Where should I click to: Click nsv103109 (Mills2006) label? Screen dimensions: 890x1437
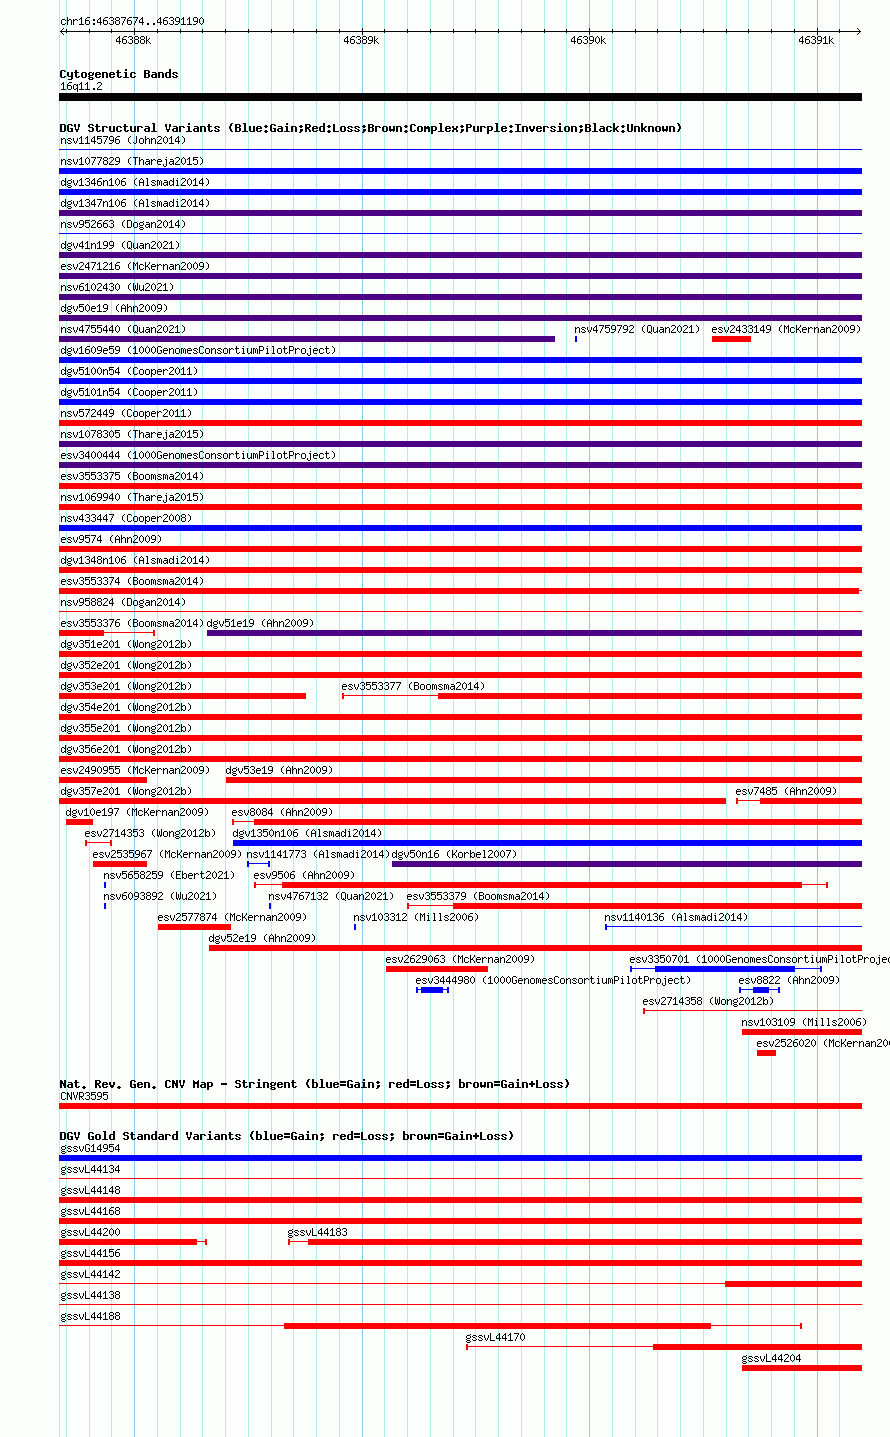(x=804, y=1022)
